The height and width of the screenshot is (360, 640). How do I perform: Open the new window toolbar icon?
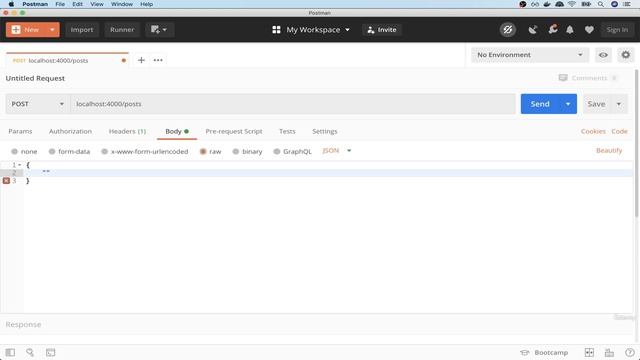tap(159, 30)
